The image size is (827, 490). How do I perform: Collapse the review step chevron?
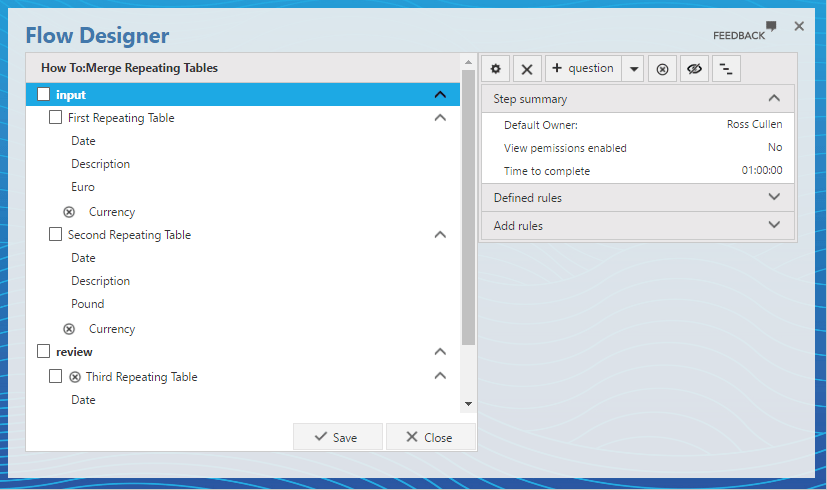pyautogui.click(x=440, y=352)
